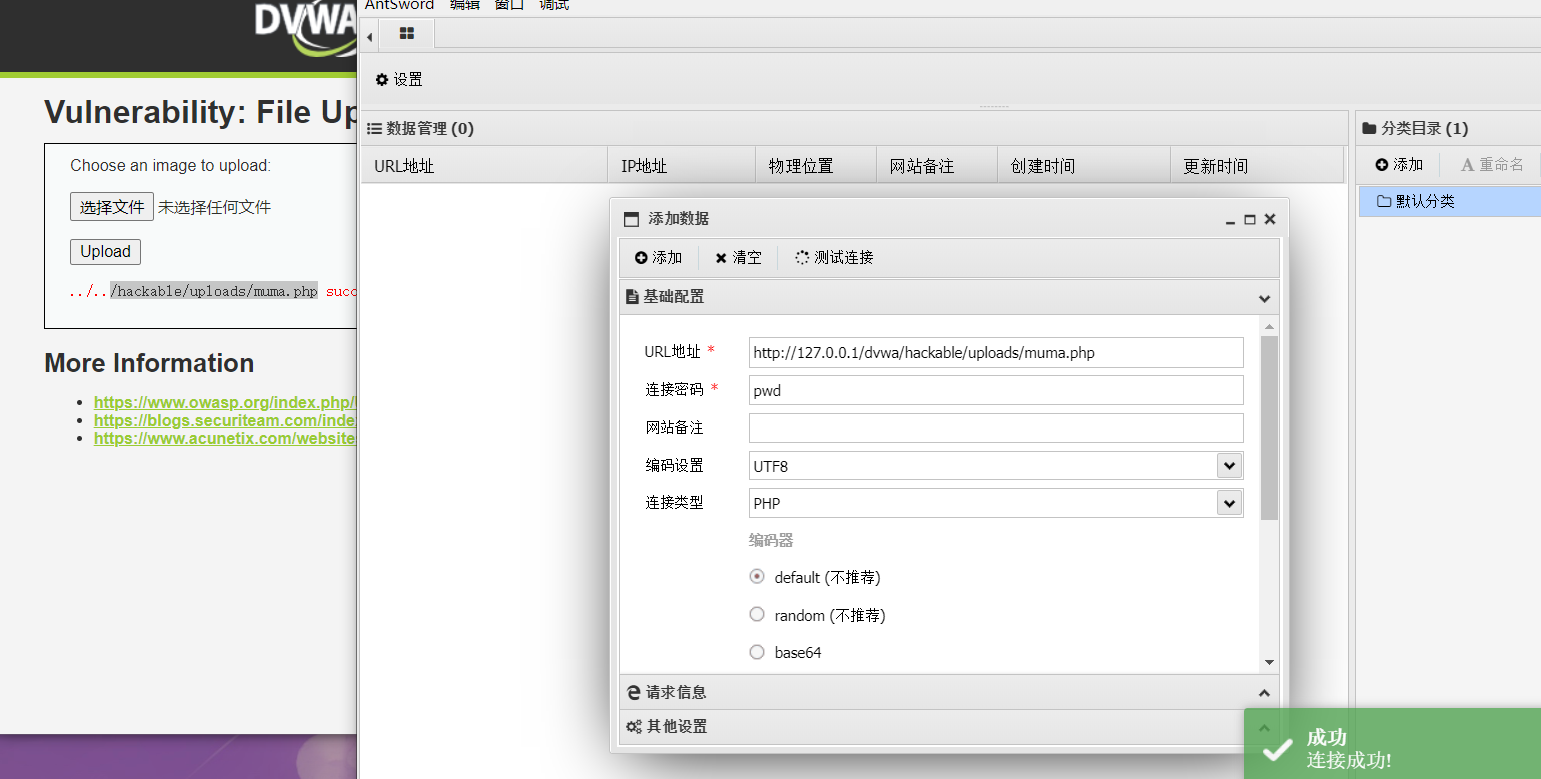This screenshot has width=1541, height=779.
Task: Open the 编辑 menu
Action: click(464, 4)
